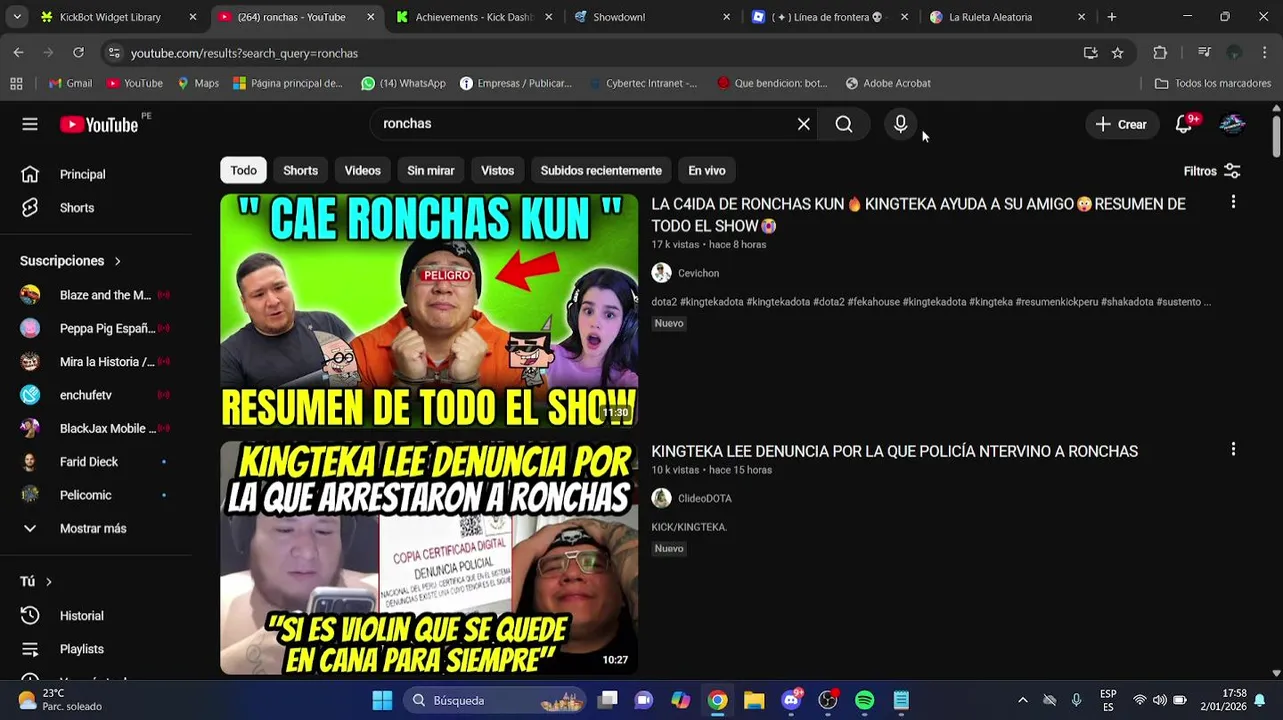Open the Windows Start button
The image size is (1283, 720).
[382, 701]
